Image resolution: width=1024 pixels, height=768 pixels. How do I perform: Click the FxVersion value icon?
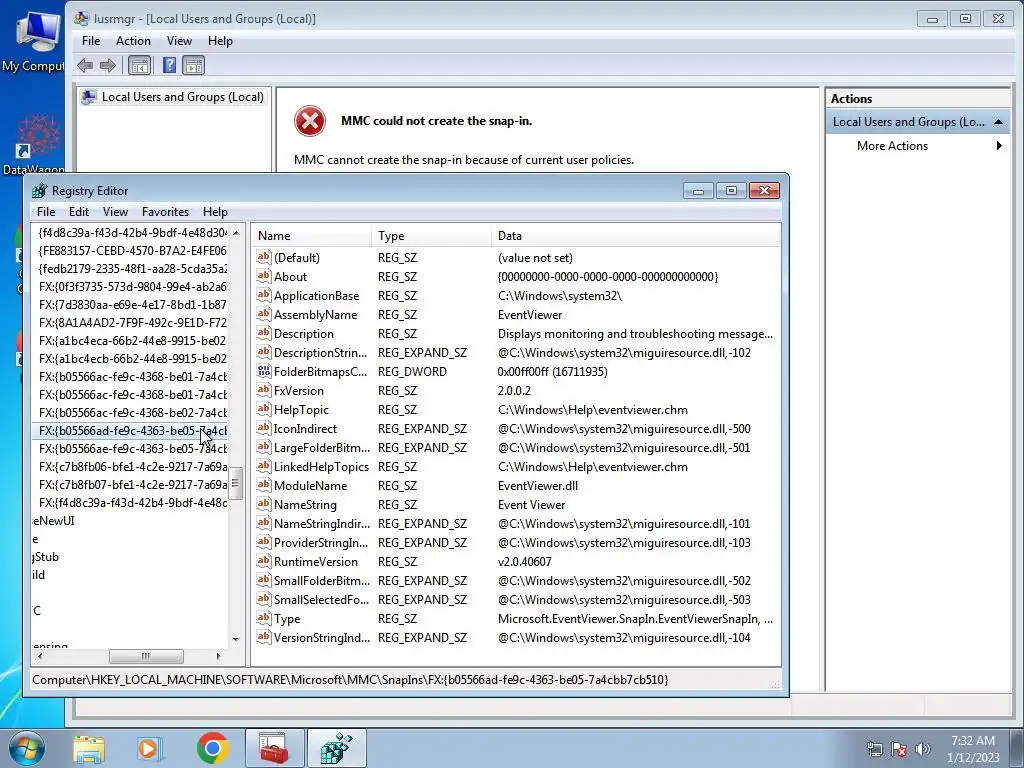[x=264, y=391]
